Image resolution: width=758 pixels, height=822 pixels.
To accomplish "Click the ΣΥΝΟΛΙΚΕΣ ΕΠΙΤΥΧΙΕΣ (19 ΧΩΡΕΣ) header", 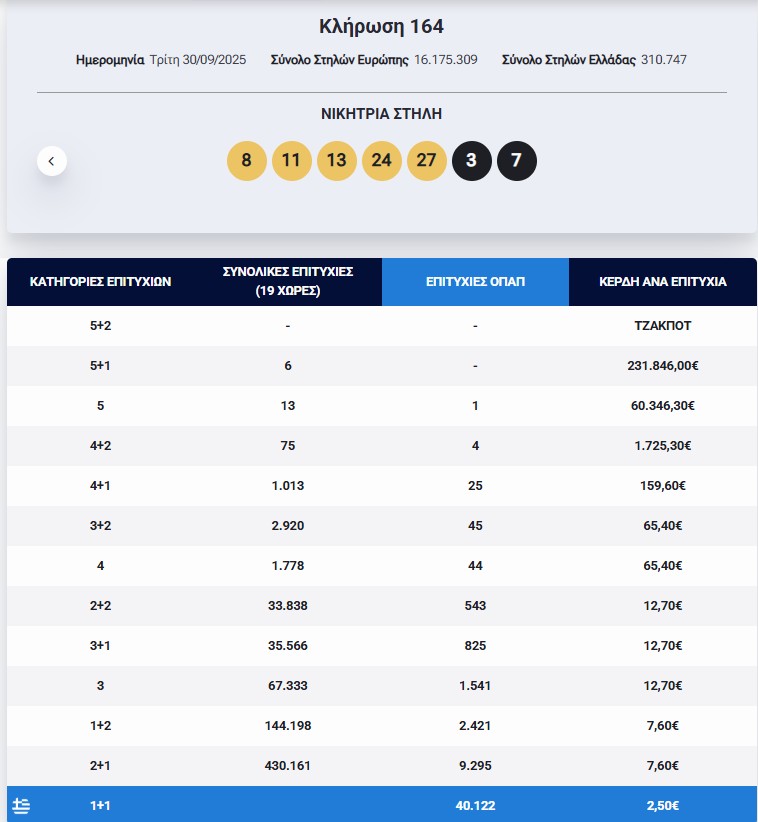I will pyautogui.click(x=288, y=282).
